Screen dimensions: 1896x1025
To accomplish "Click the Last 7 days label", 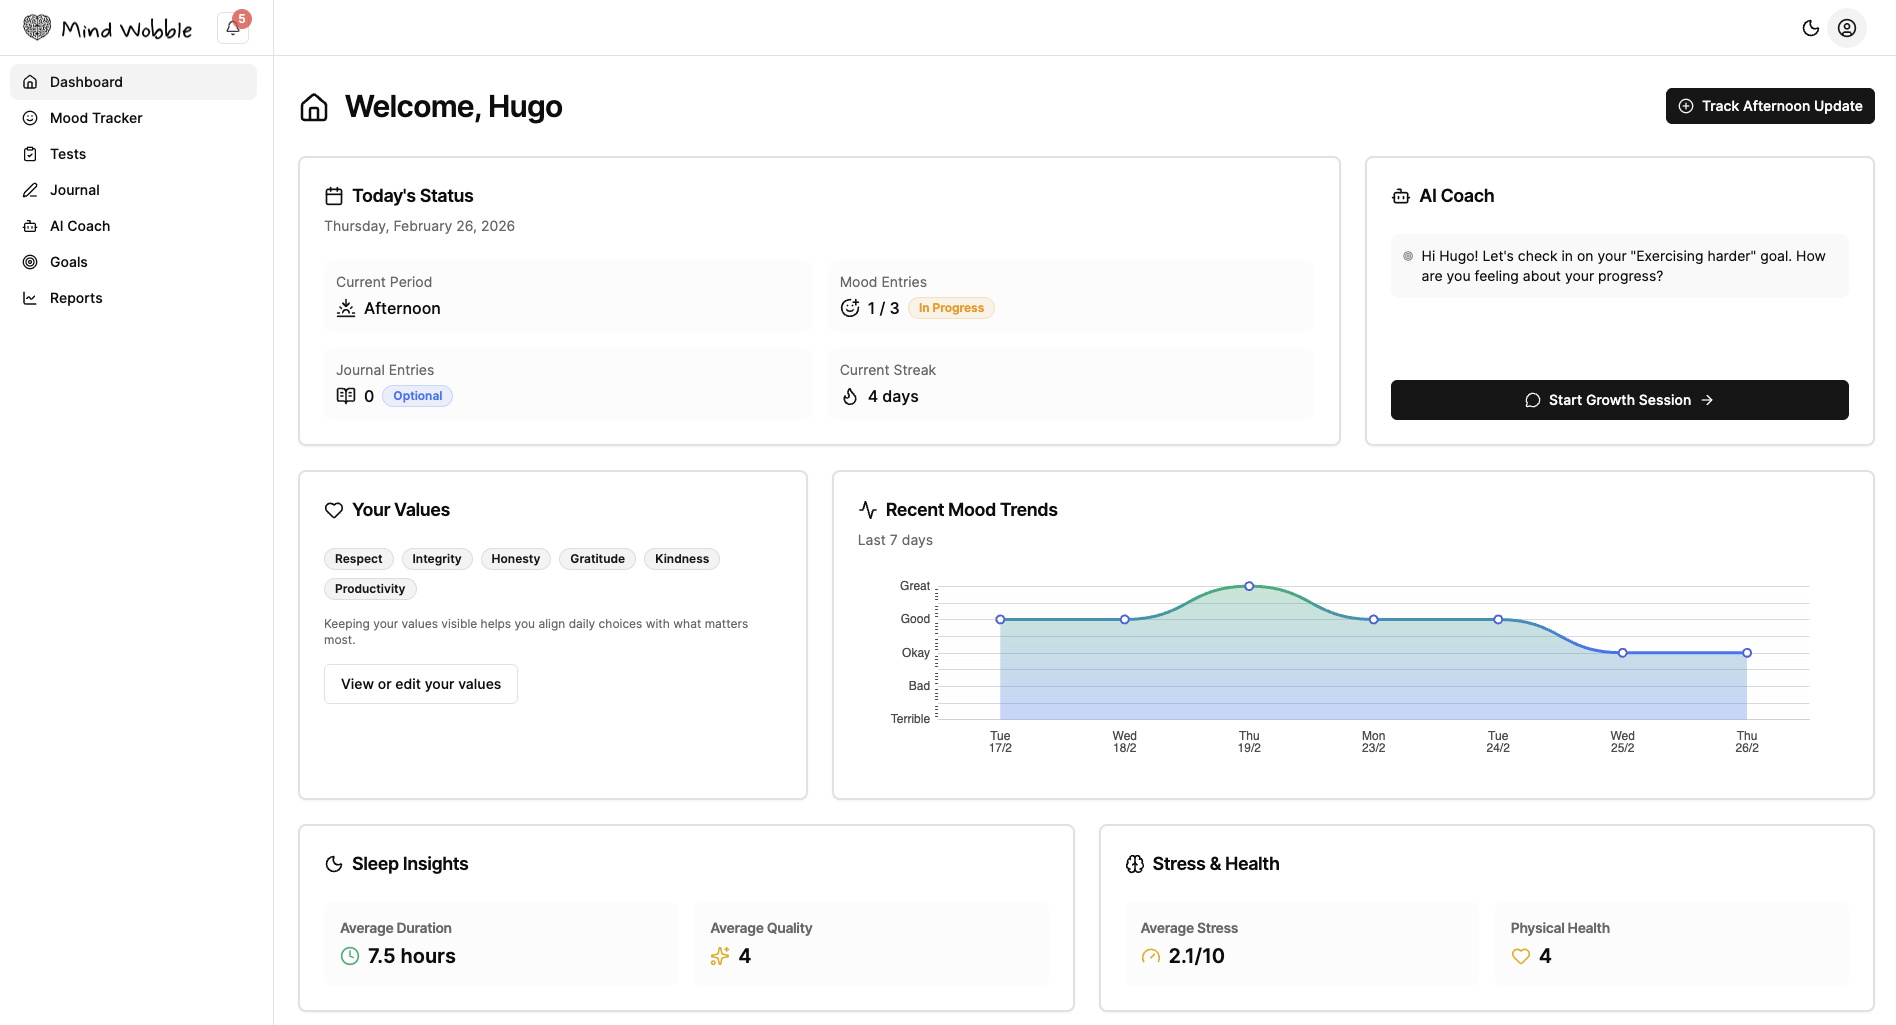I will pyautogui.click(x=895, y=540).
